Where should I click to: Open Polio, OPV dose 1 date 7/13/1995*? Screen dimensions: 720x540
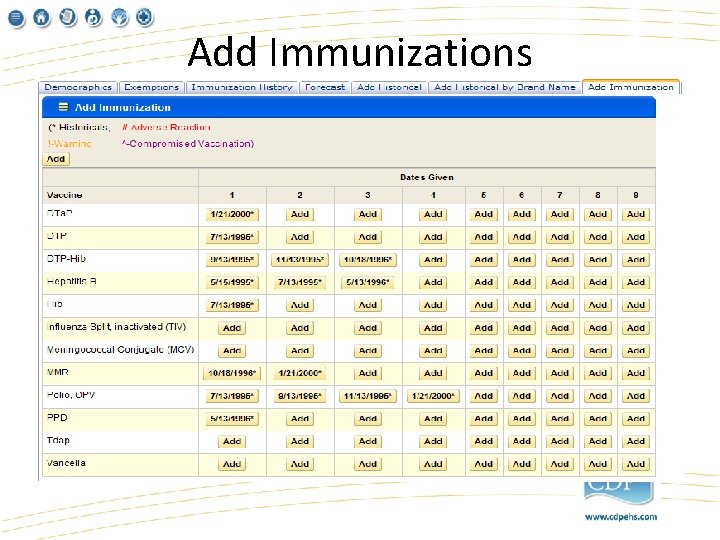pos(232,396)
